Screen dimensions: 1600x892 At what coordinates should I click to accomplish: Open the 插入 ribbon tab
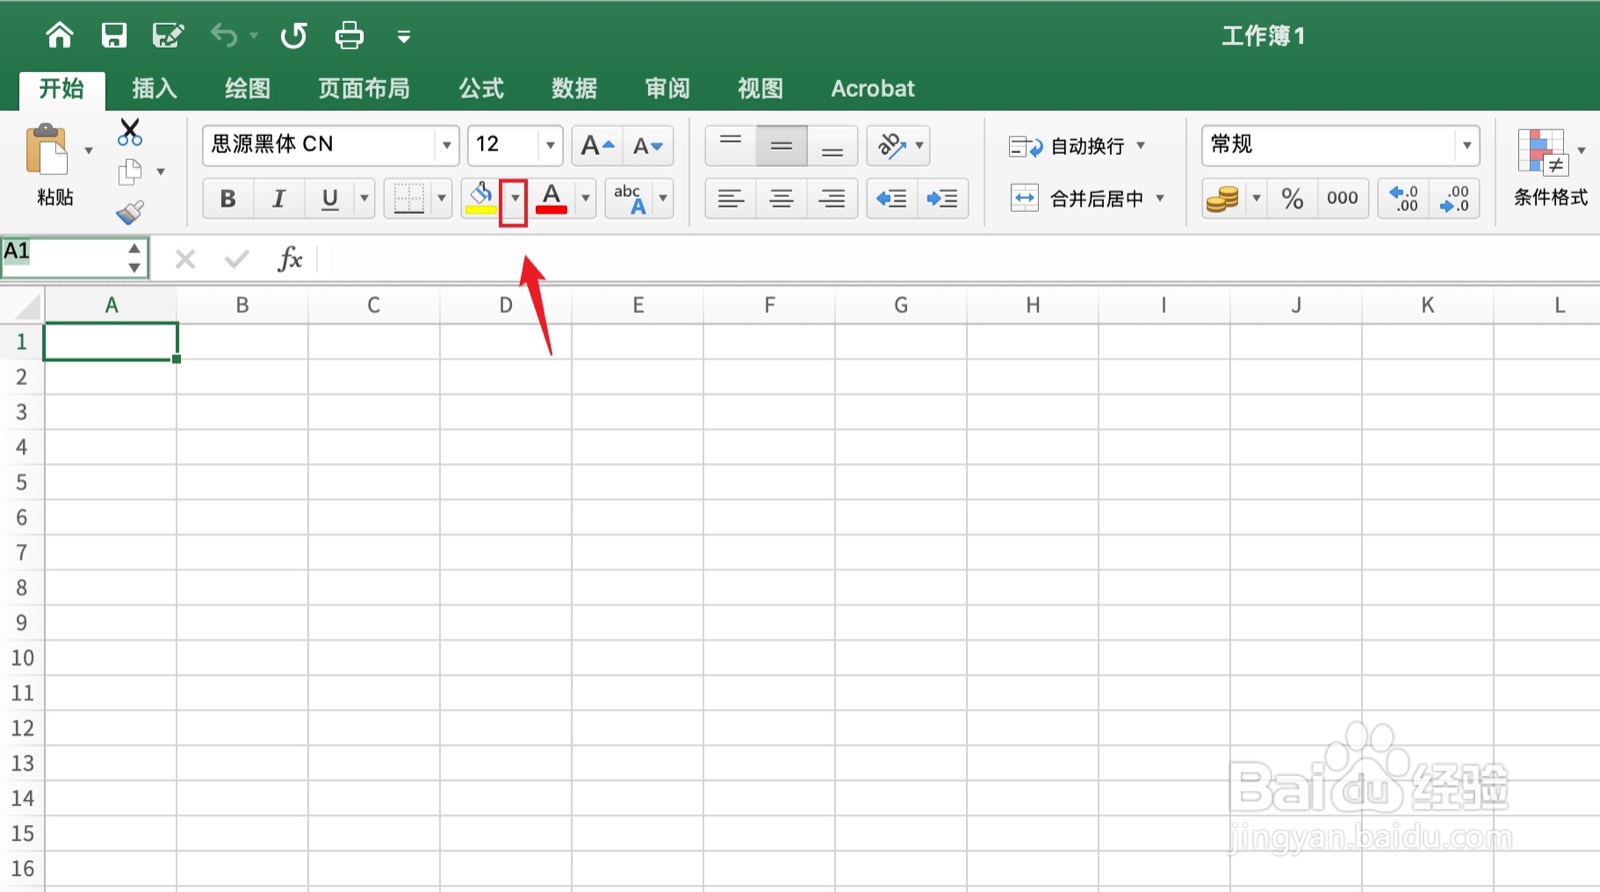pos(154,89)
